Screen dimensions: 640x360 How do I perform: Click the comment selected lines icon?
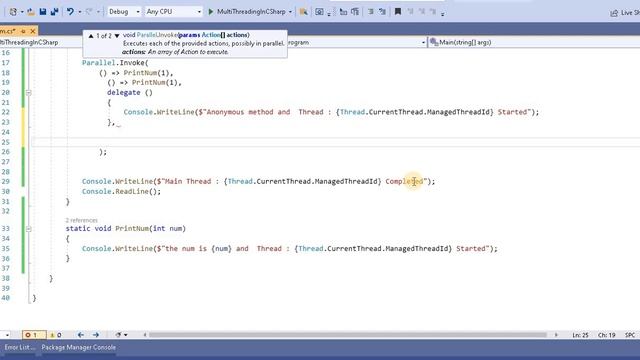point(371,12)
